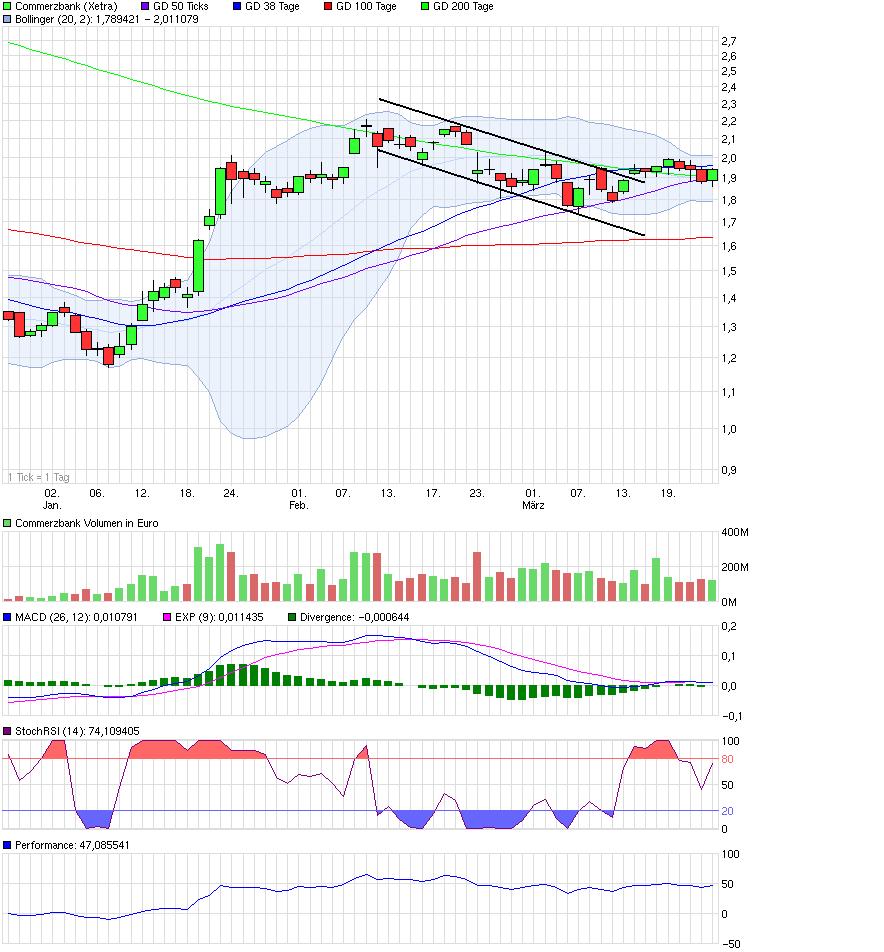Click the StochRSI 80 overbought level label

pos(727,760)
